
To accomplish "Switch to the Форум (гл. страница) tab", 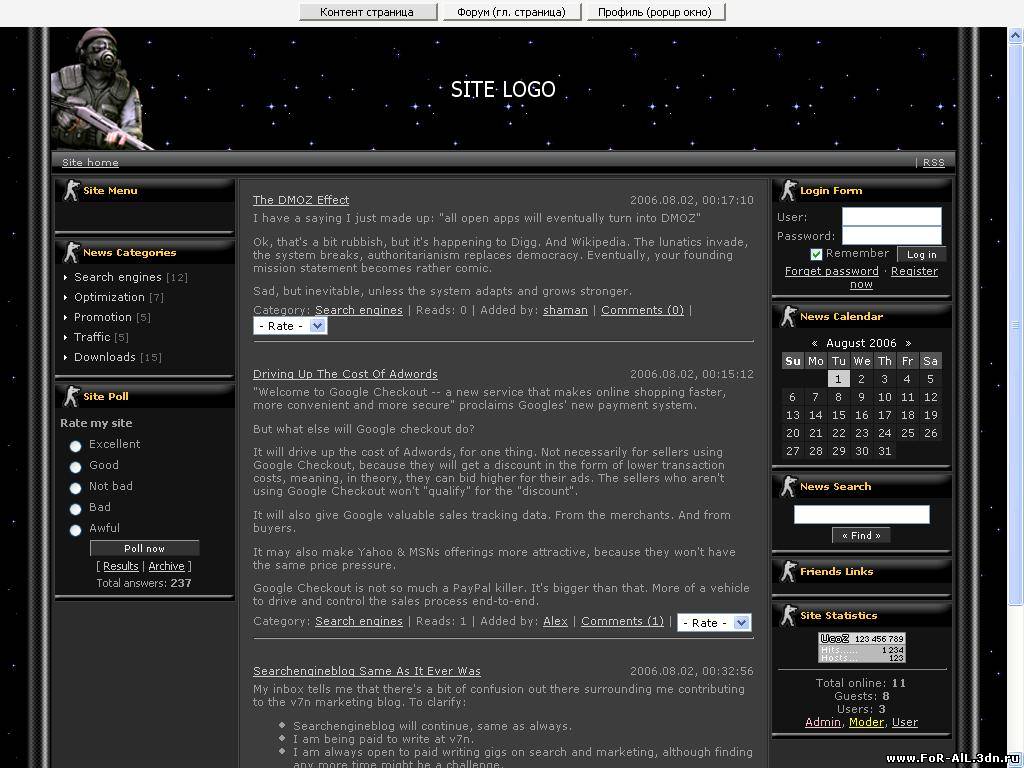I will (512, 12).
